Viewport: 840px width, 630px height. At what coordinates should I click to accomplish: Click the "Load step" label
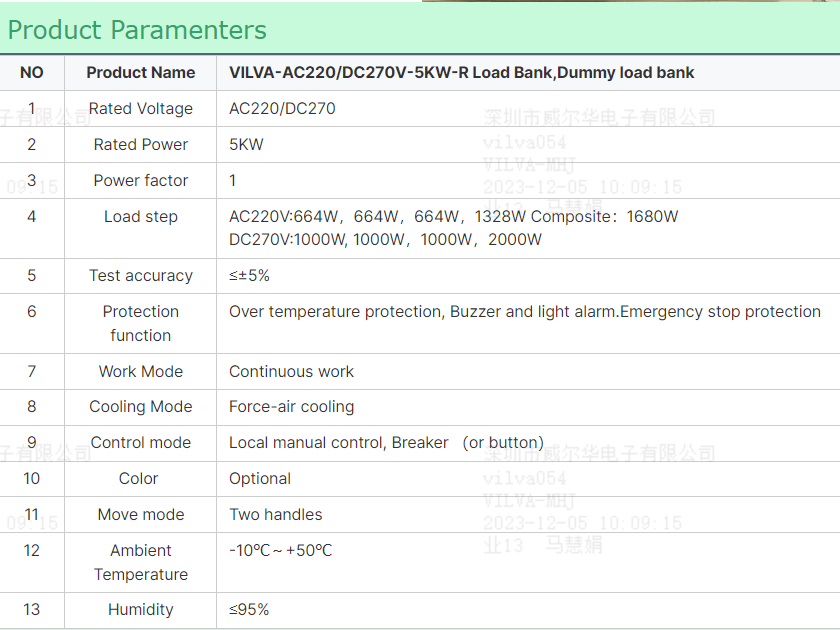[141, 216]
